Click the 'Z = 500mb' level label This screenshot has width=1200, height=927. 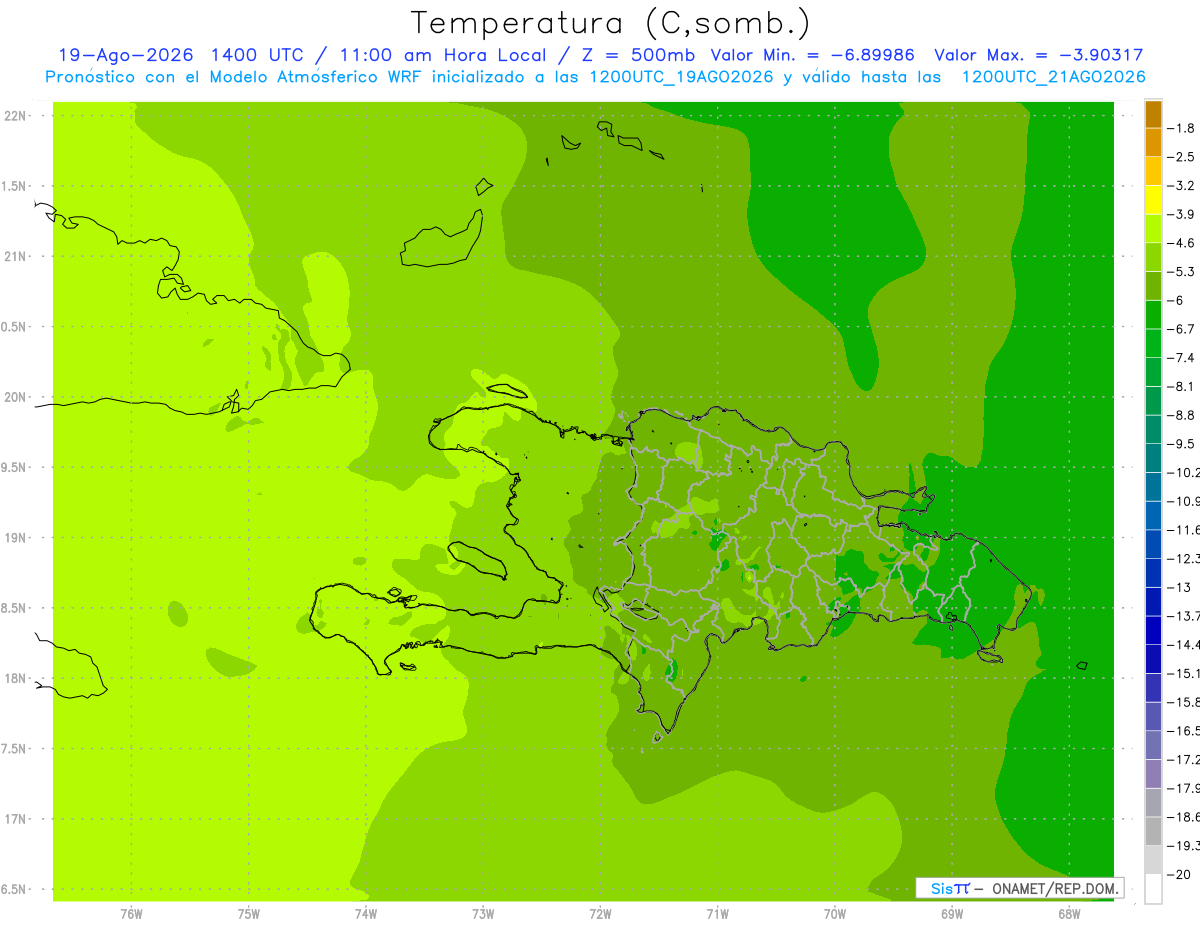coord(636,55)
